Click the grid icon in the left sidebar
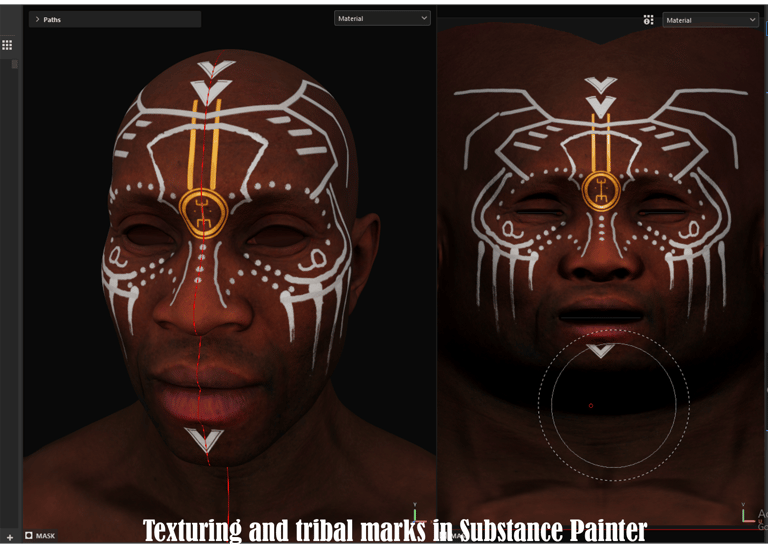The image size is (768, 548). tap(7, 46)
